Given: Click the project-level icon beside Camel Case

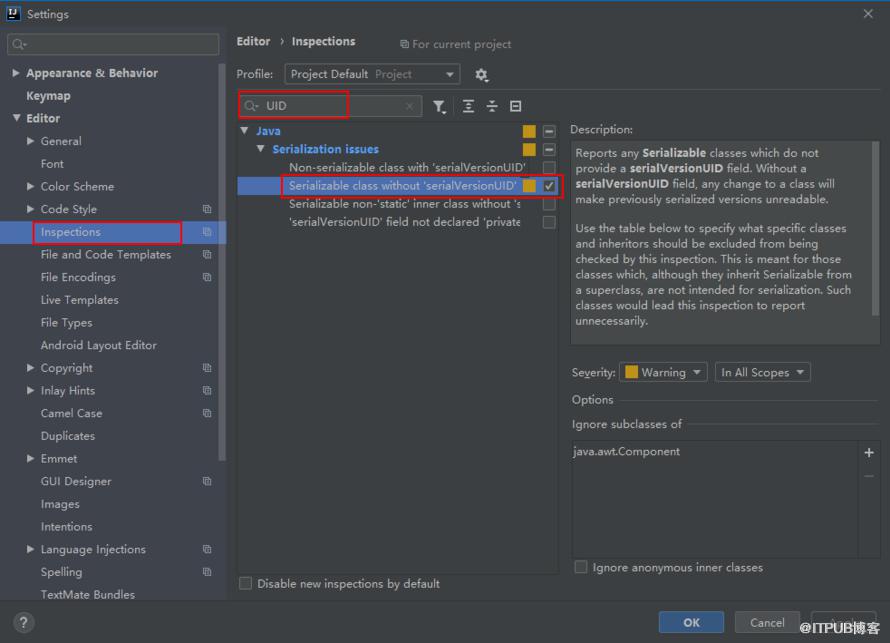Looking at the screenshot, I should click(x=207, y=414).
